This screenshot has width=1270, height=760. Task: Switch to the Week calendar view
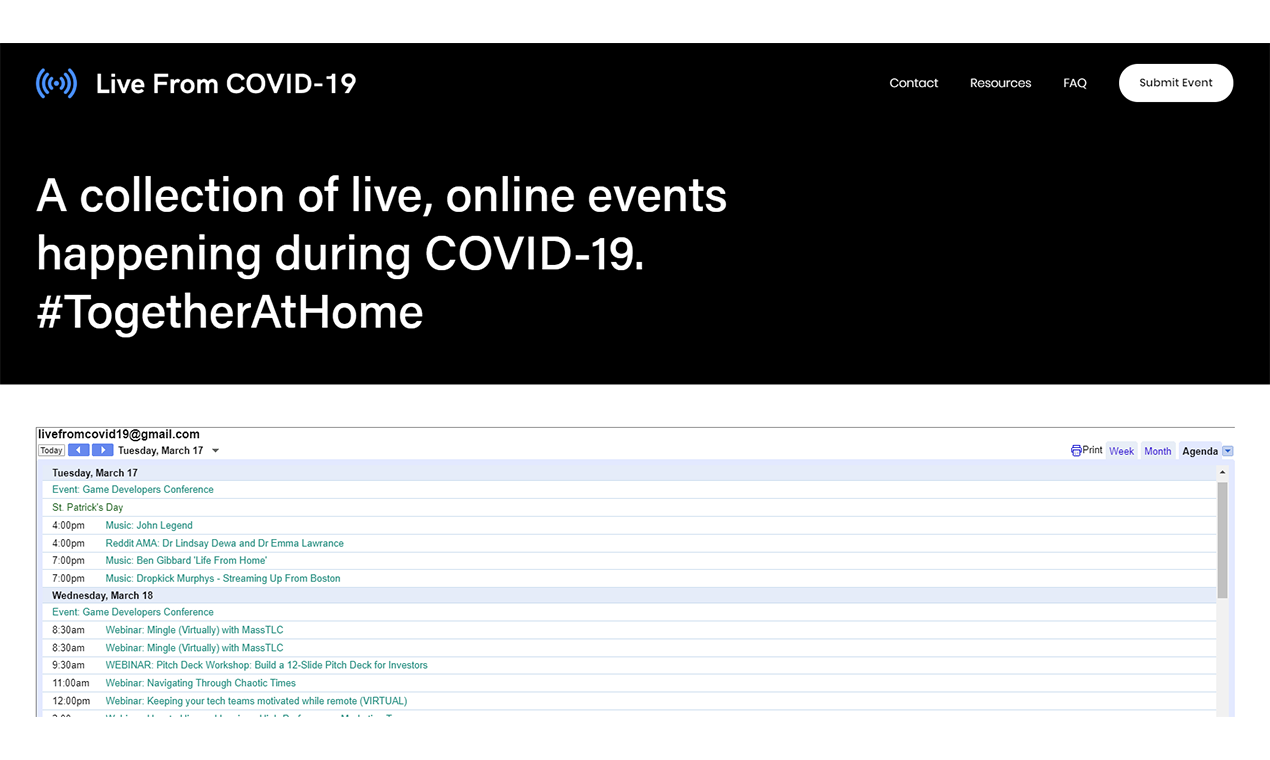click(1121, 450)
